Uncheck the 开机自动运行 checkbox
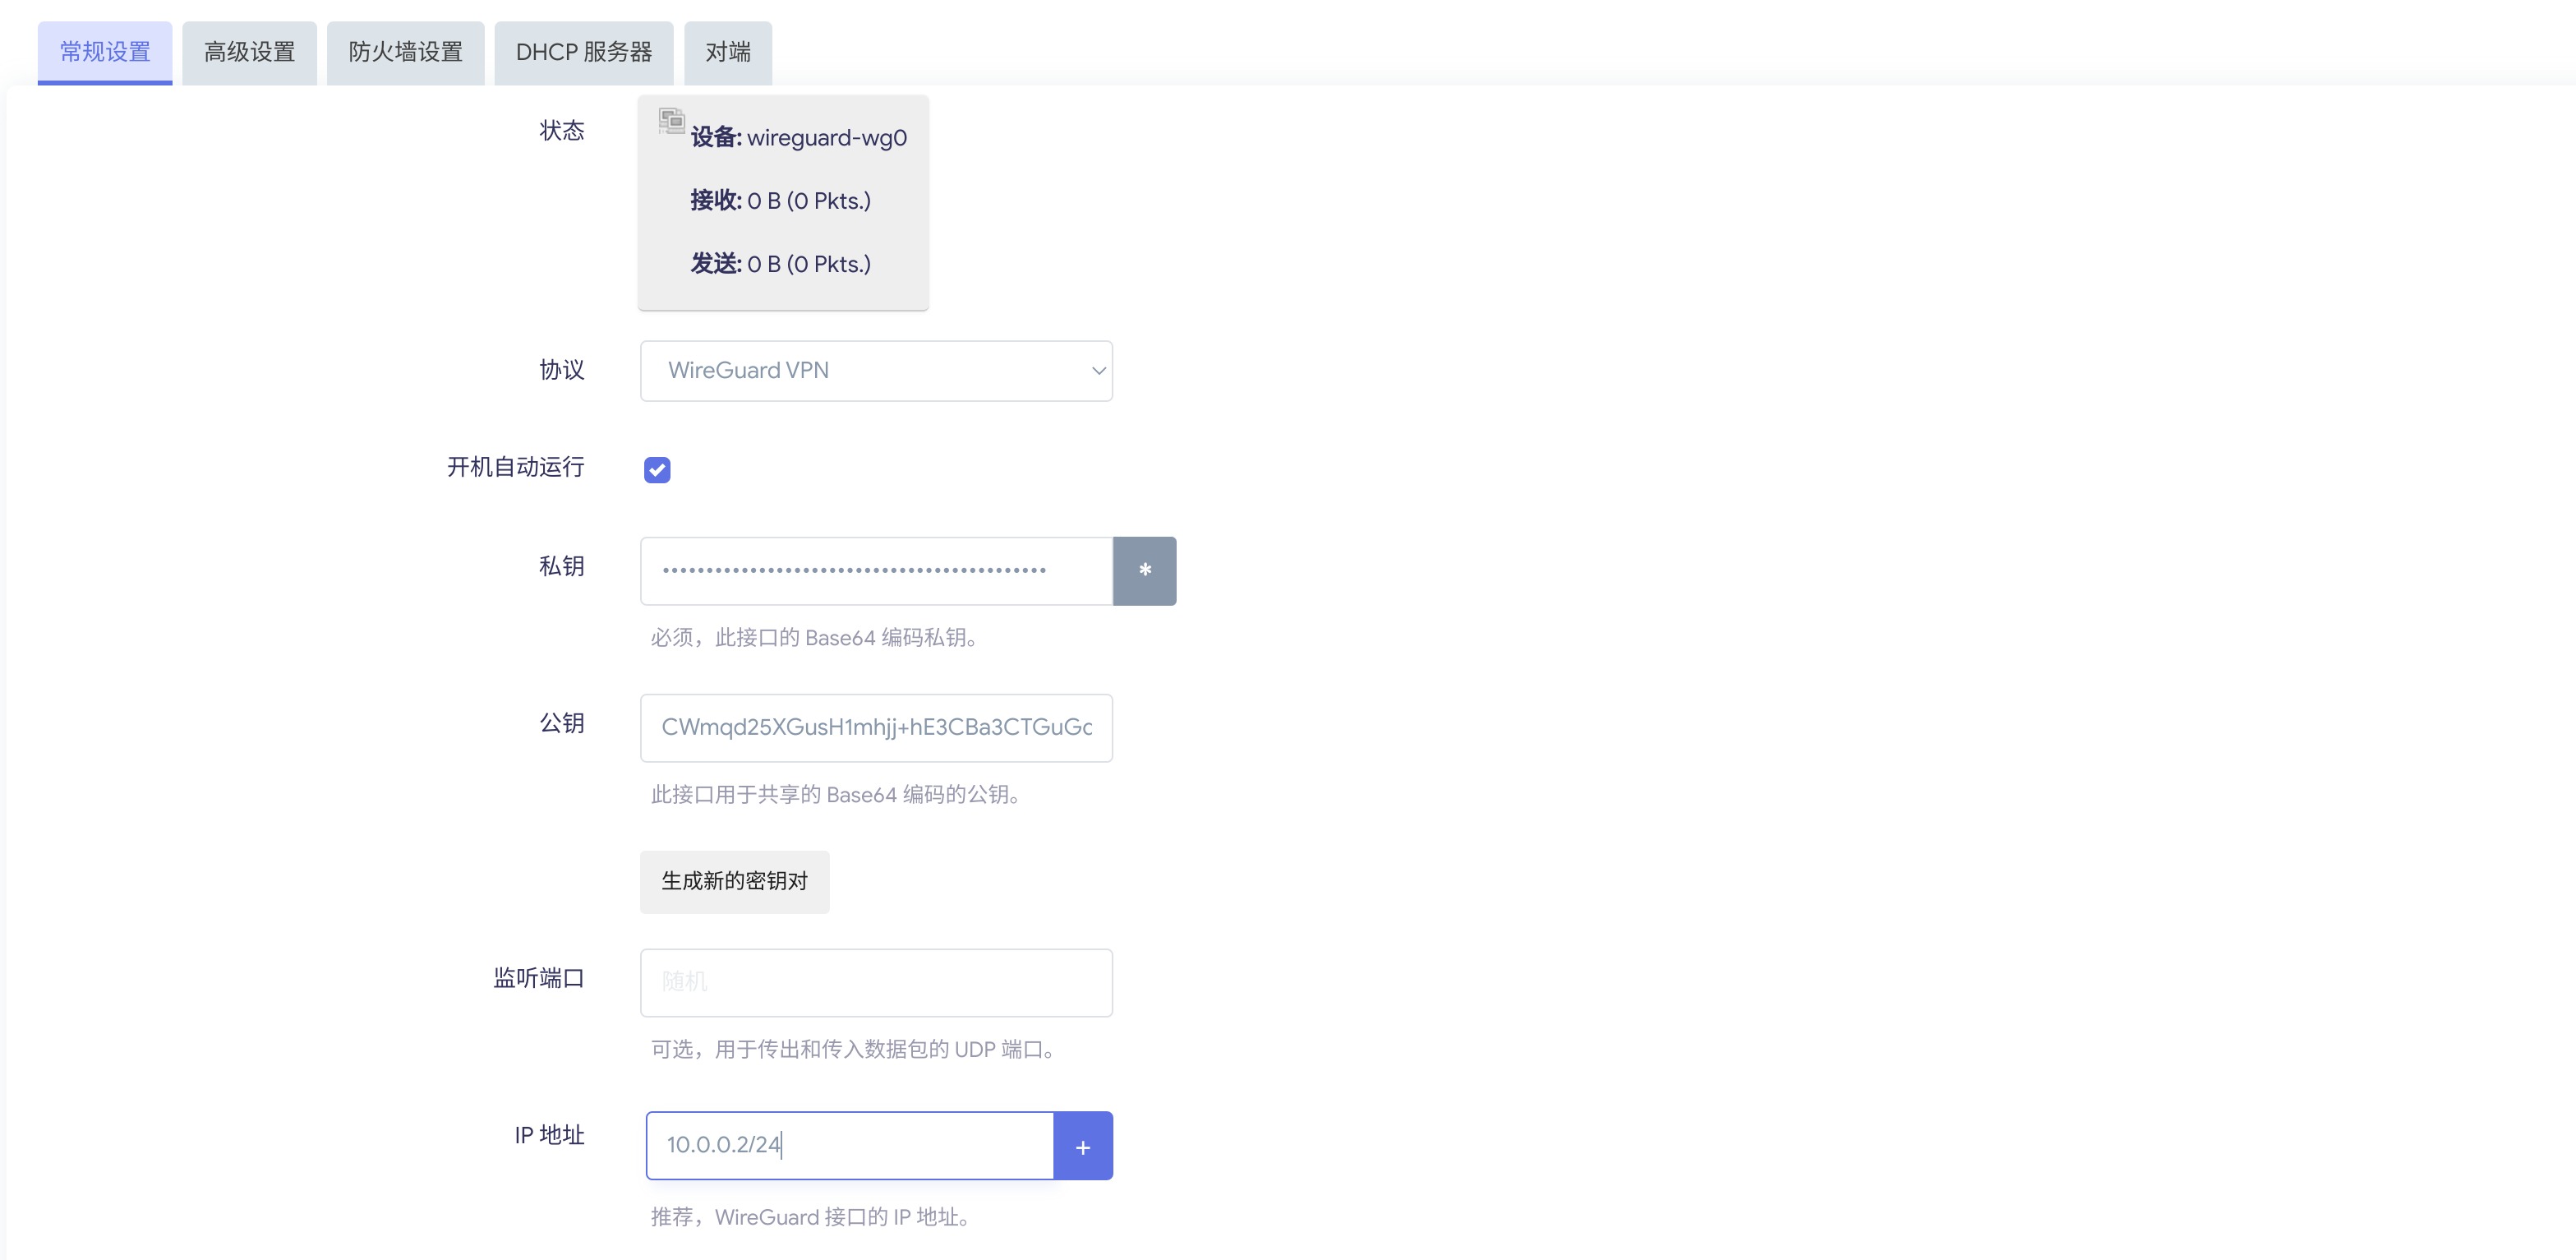The image size is (2576, 1260). (657, 469)
